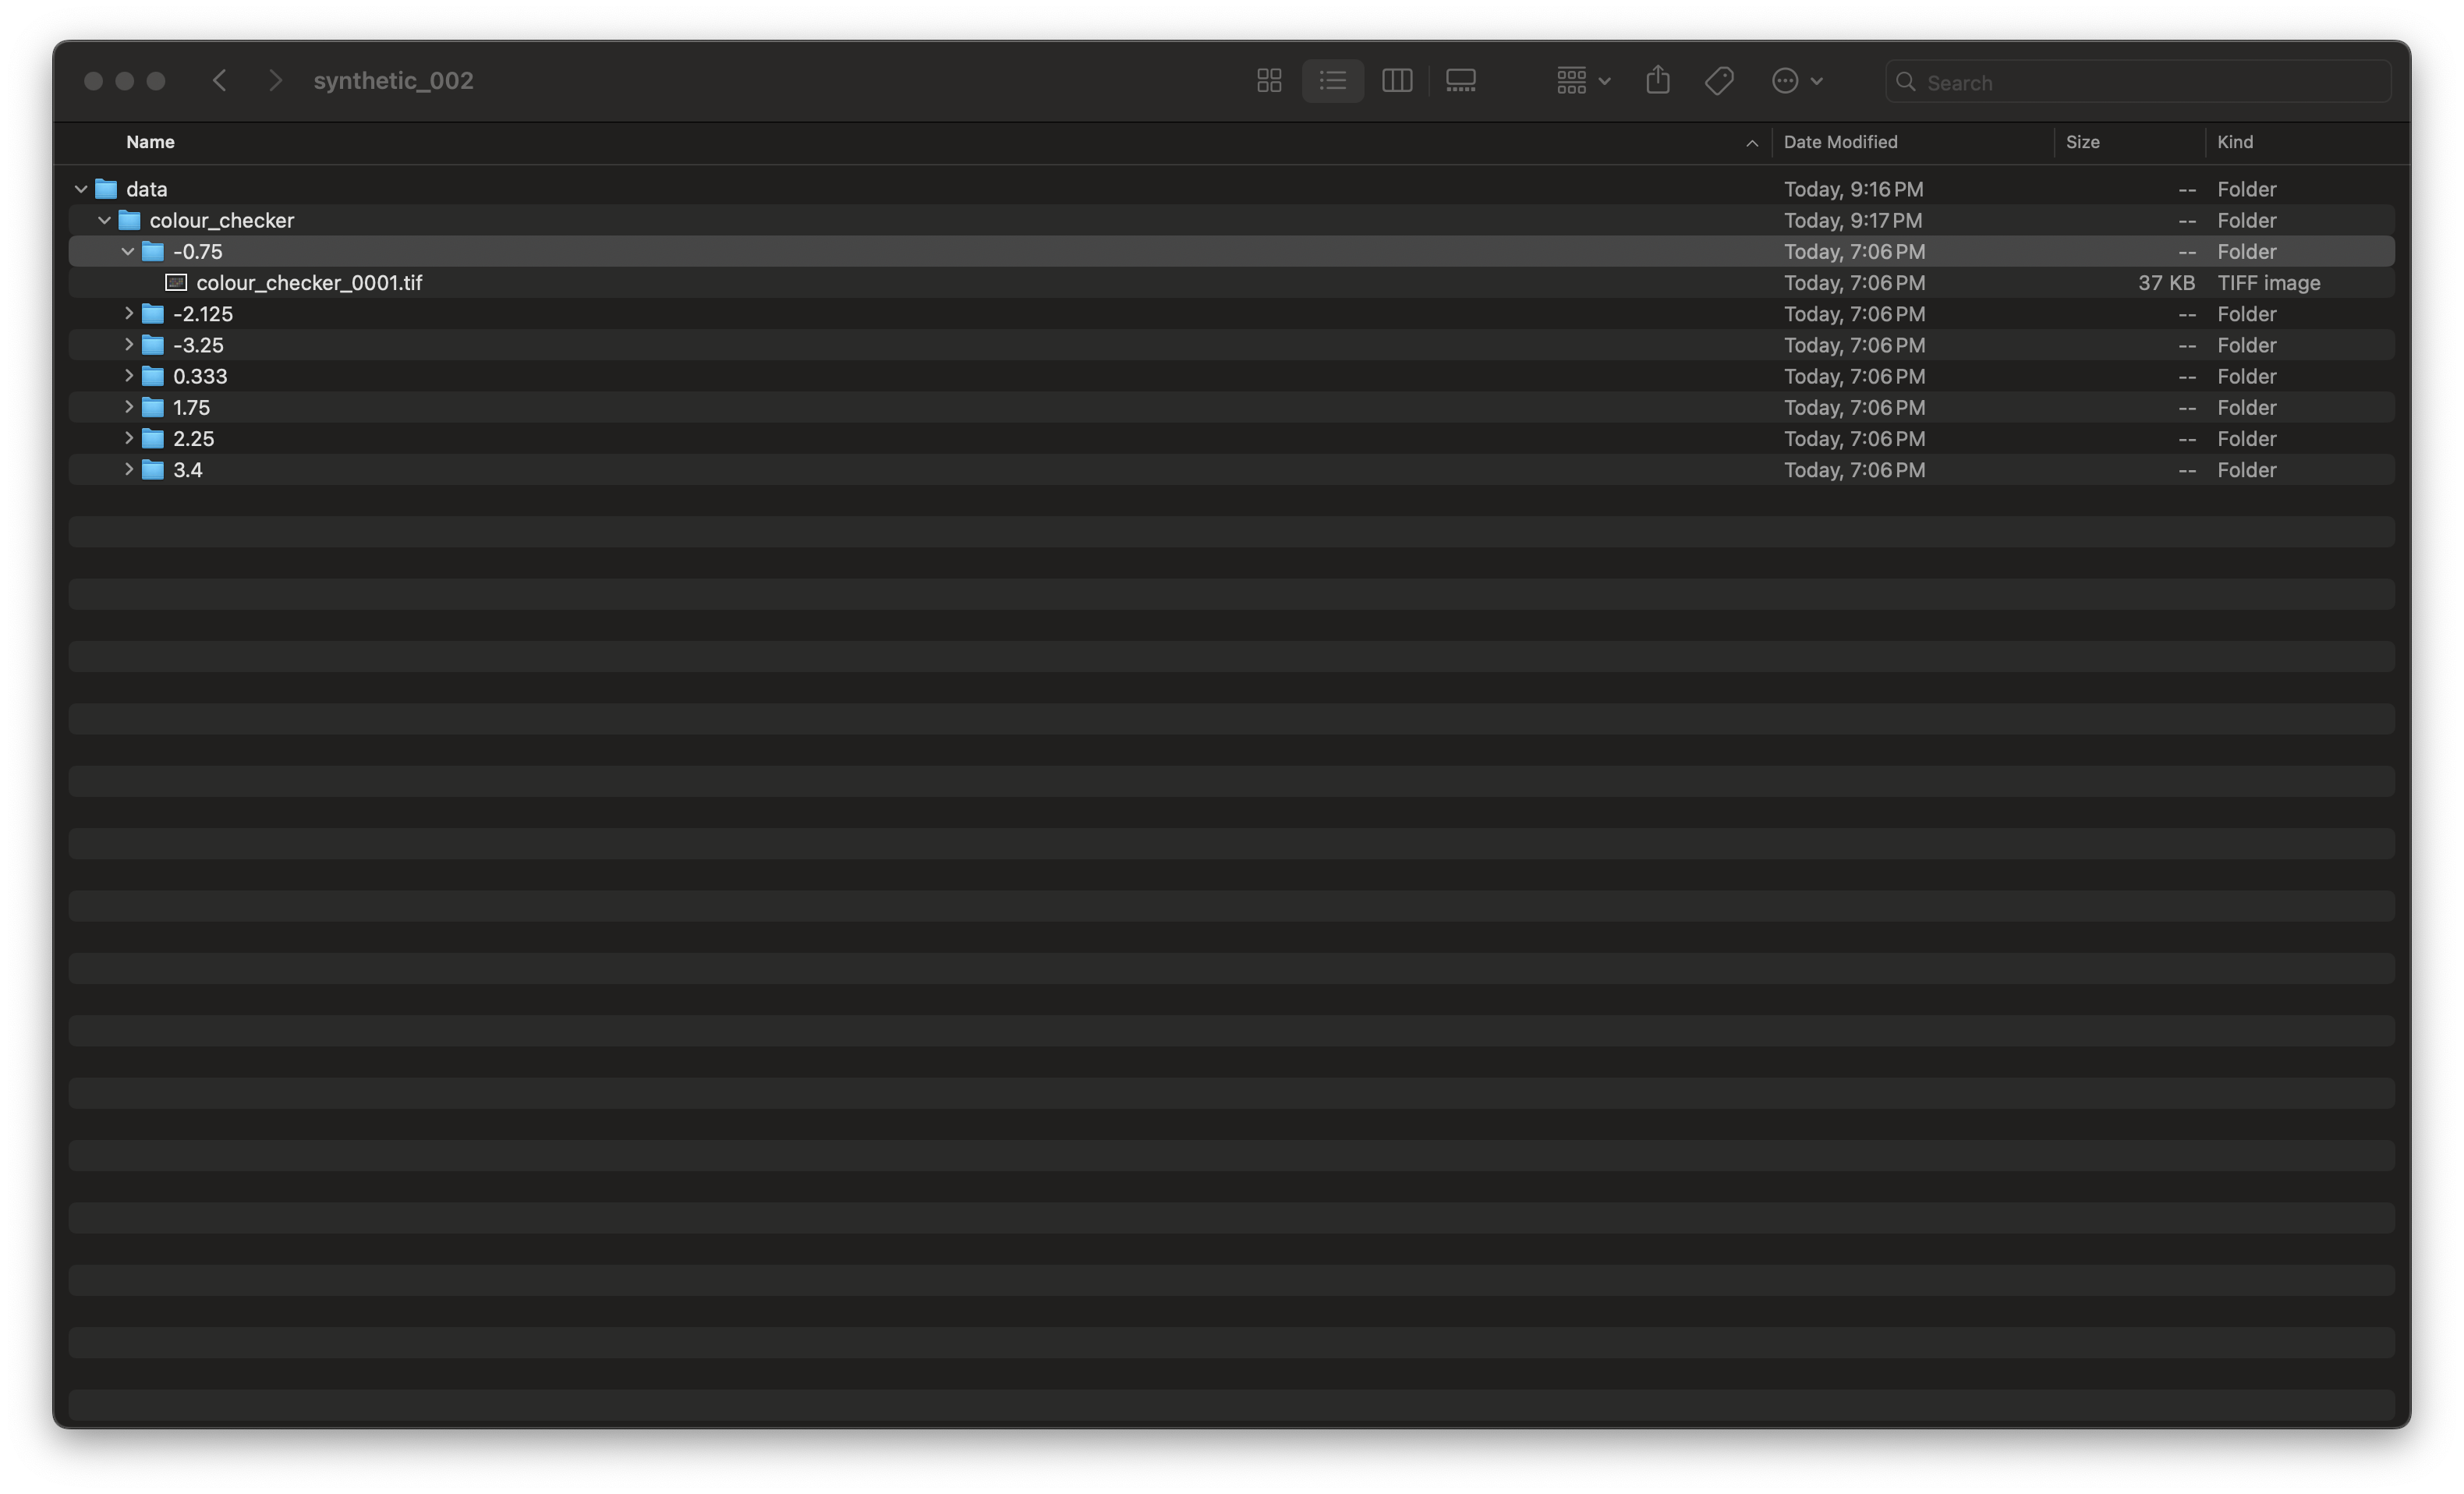Image resolution: width=2464 pixels, height=1494 pixels.
Task: Open the Group By dropdown
Action: [1582, 81]
